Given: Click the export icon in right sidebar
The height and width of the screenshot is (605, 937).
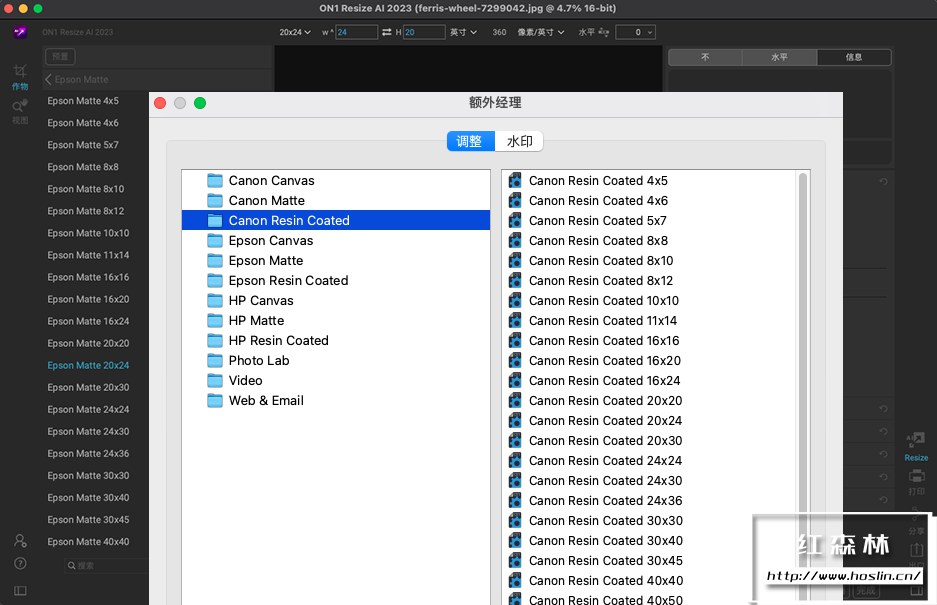Looking at the screenshot, I should [916, 549].
